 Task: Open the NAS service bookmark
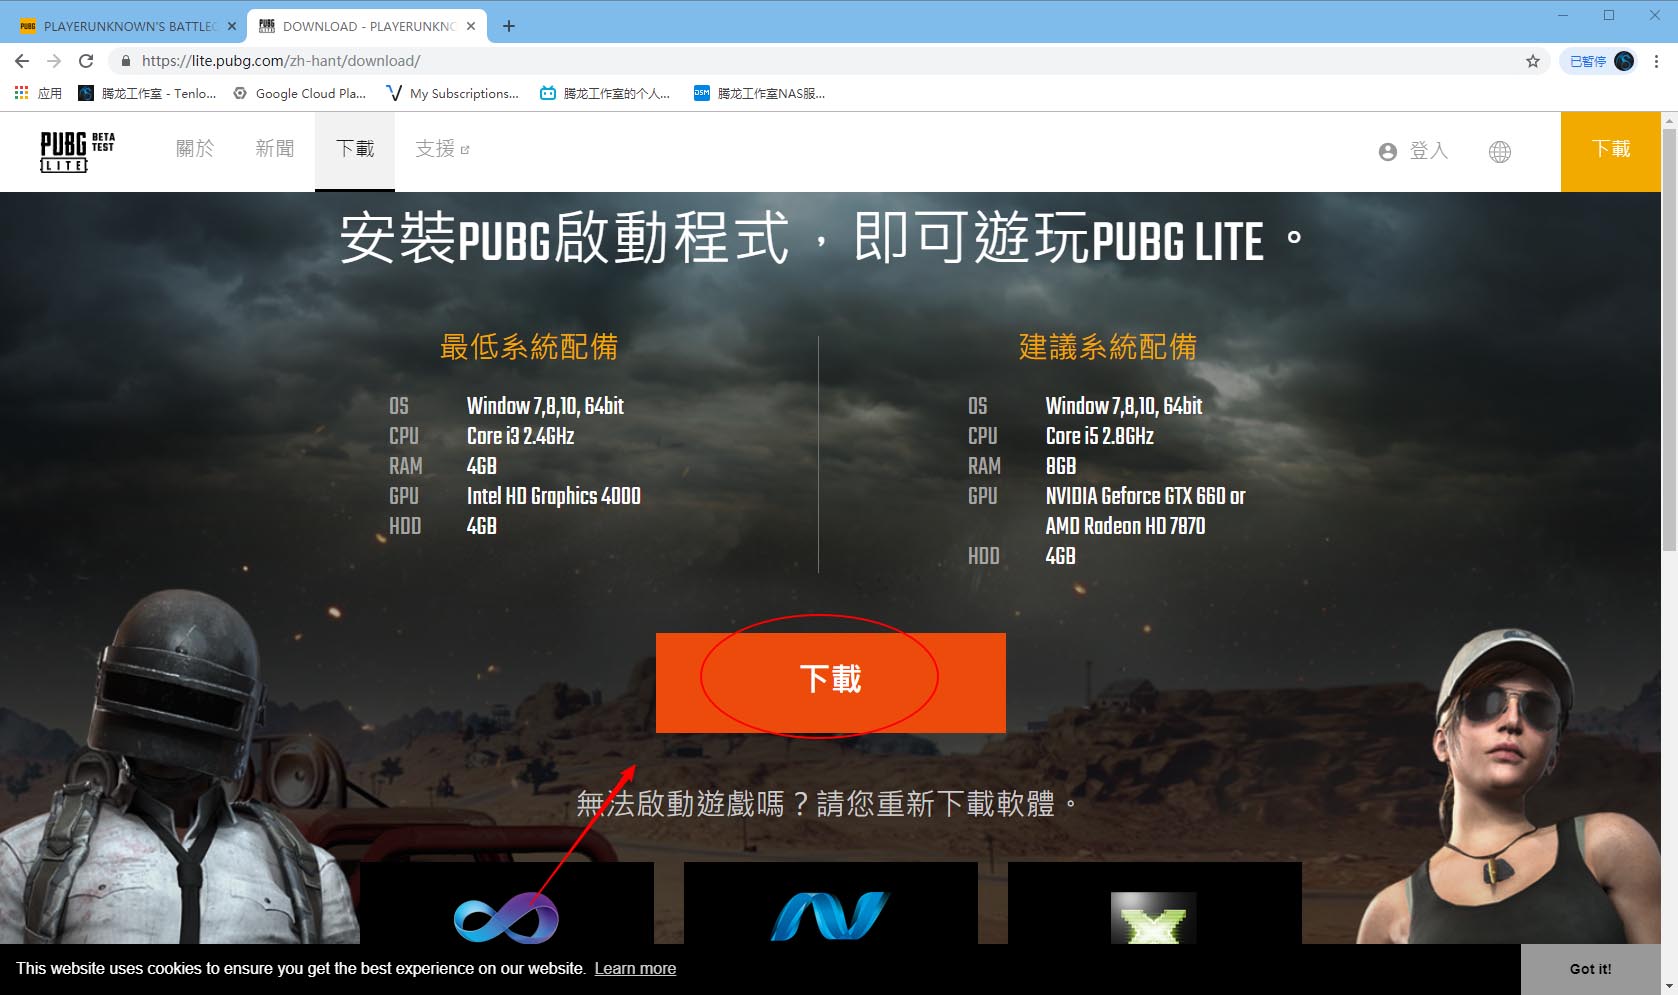tap(760, 93)
